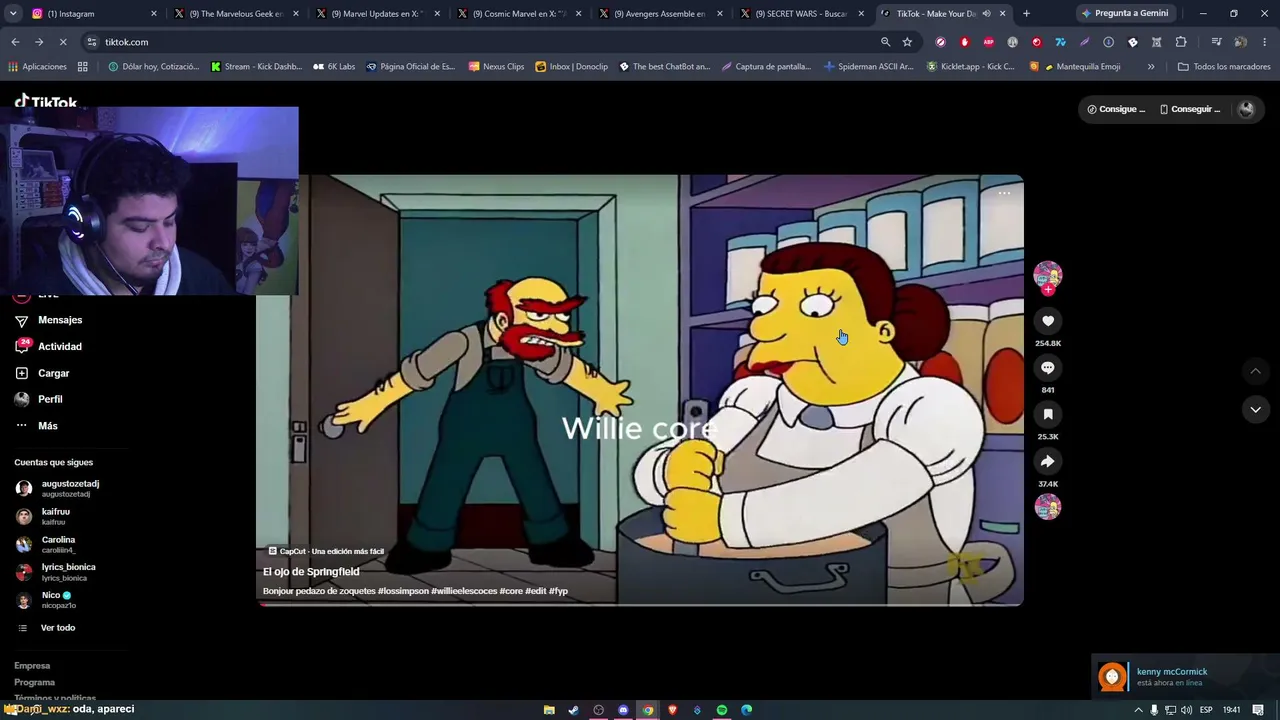Click the Consigue button with the coin icon
The height and width of the screenshot is (720, 1280).
point(1116,109)
